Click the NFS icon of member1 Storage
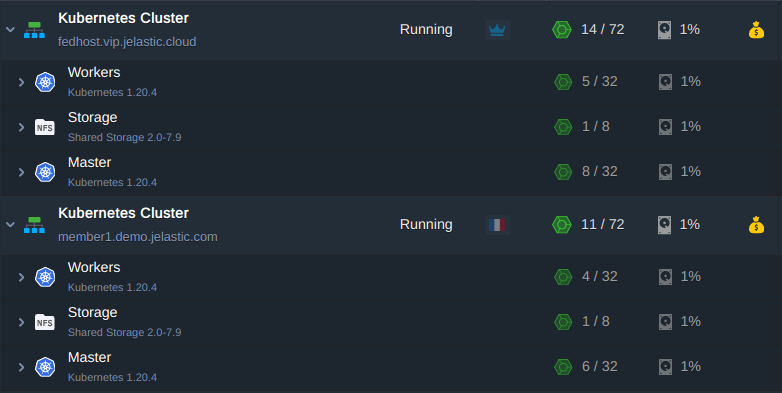 (x=44, y=322)
